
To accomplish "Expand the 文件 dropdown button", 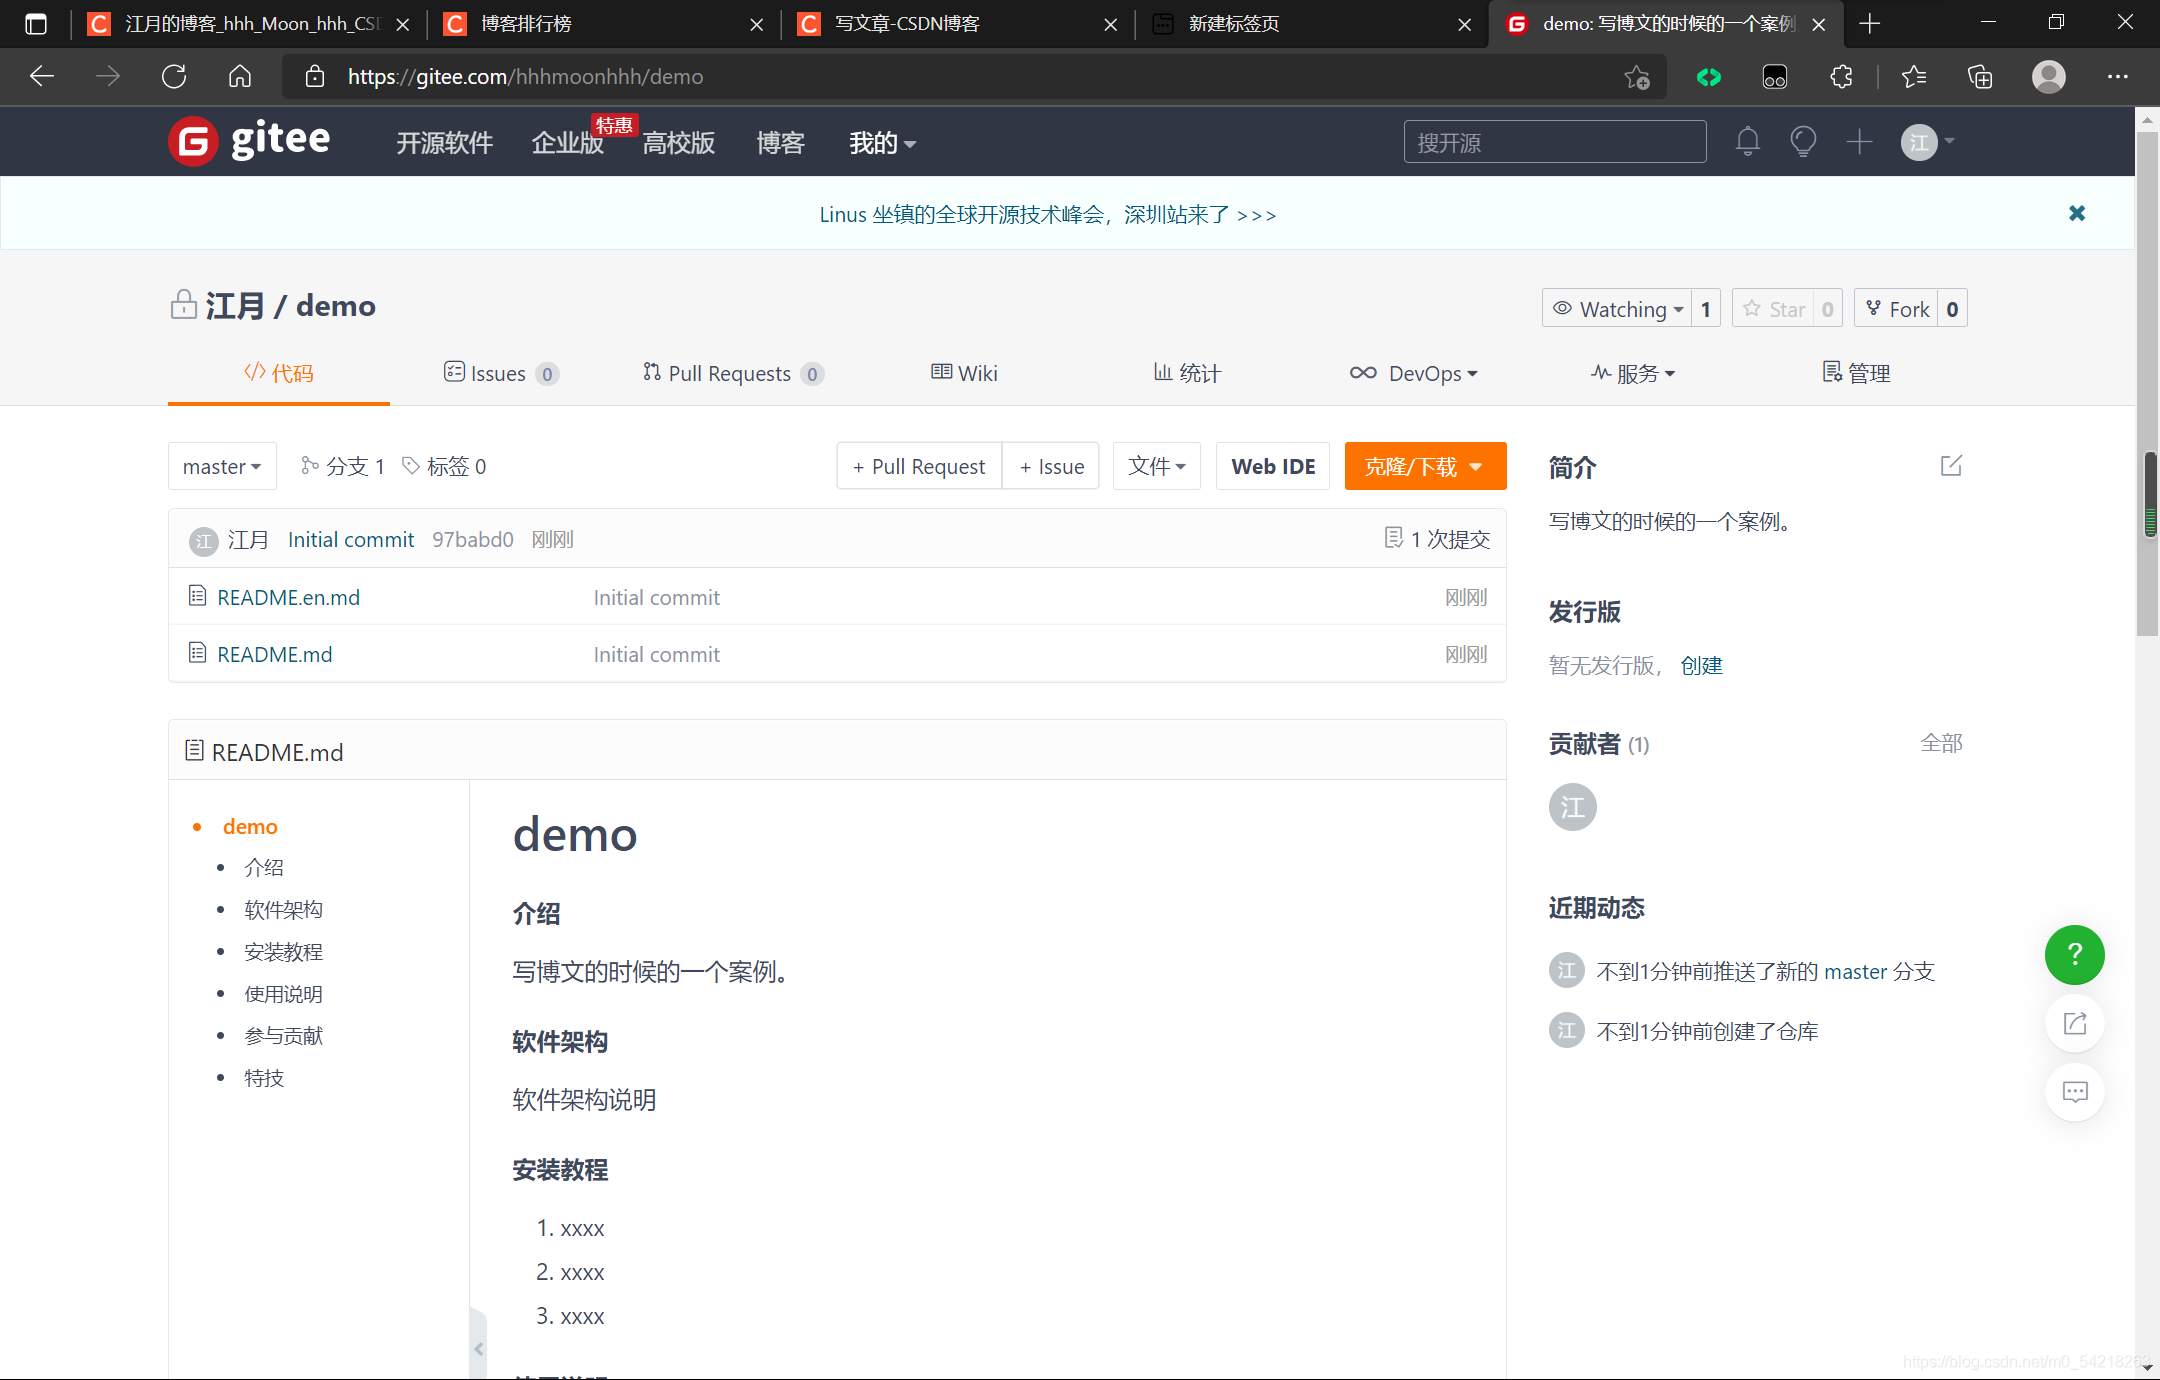I will click(x=1157, y=466).
